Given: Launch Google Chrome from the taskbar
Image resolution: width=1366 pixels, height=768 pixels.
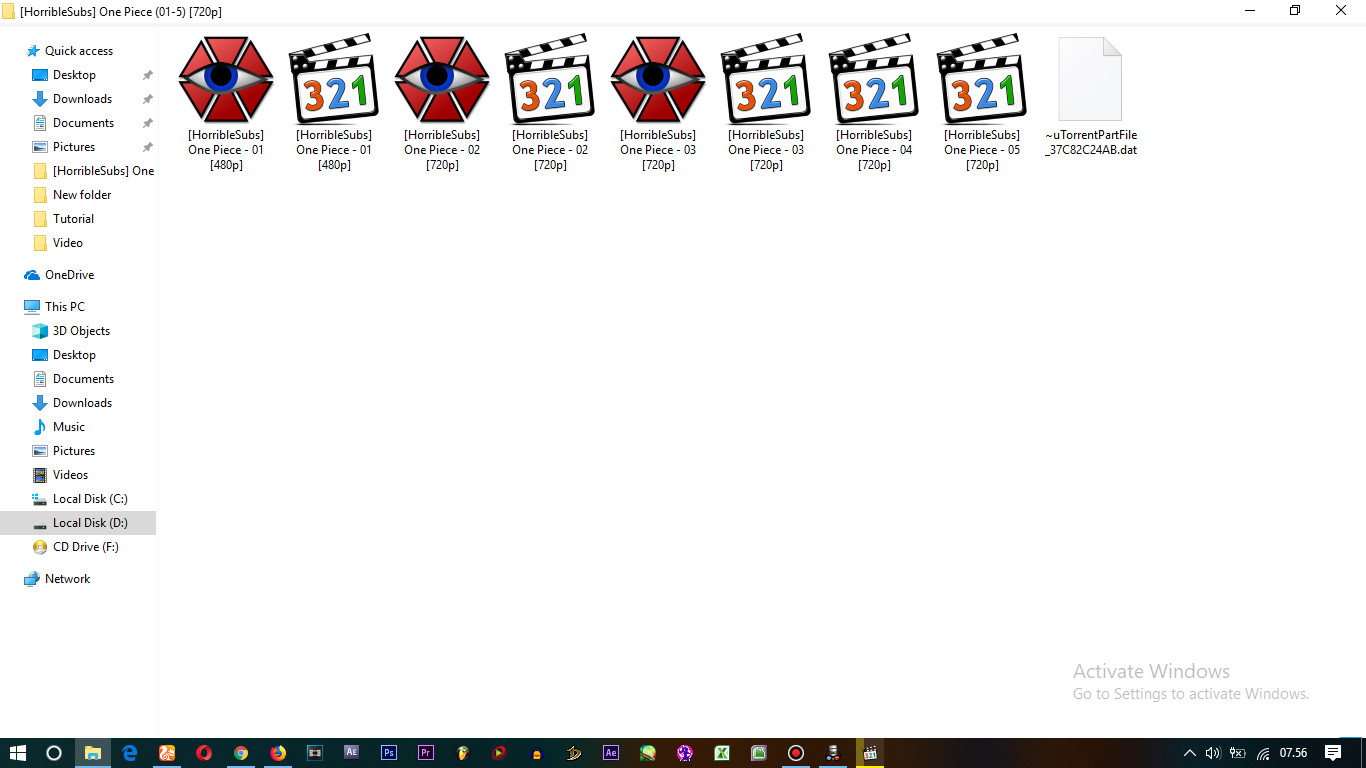Looking at the screenshot, I should coord(241,753).
